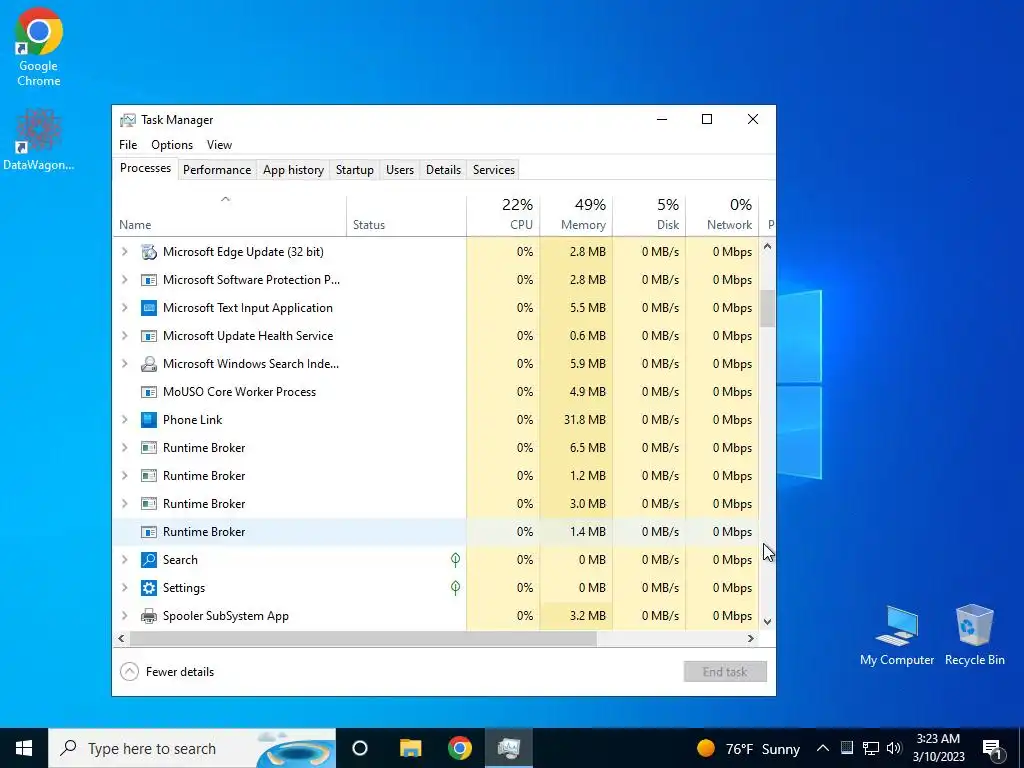Expand Microsoft Edge Update process group
The width and height of the screenshot is (1024, 768).
125,251
